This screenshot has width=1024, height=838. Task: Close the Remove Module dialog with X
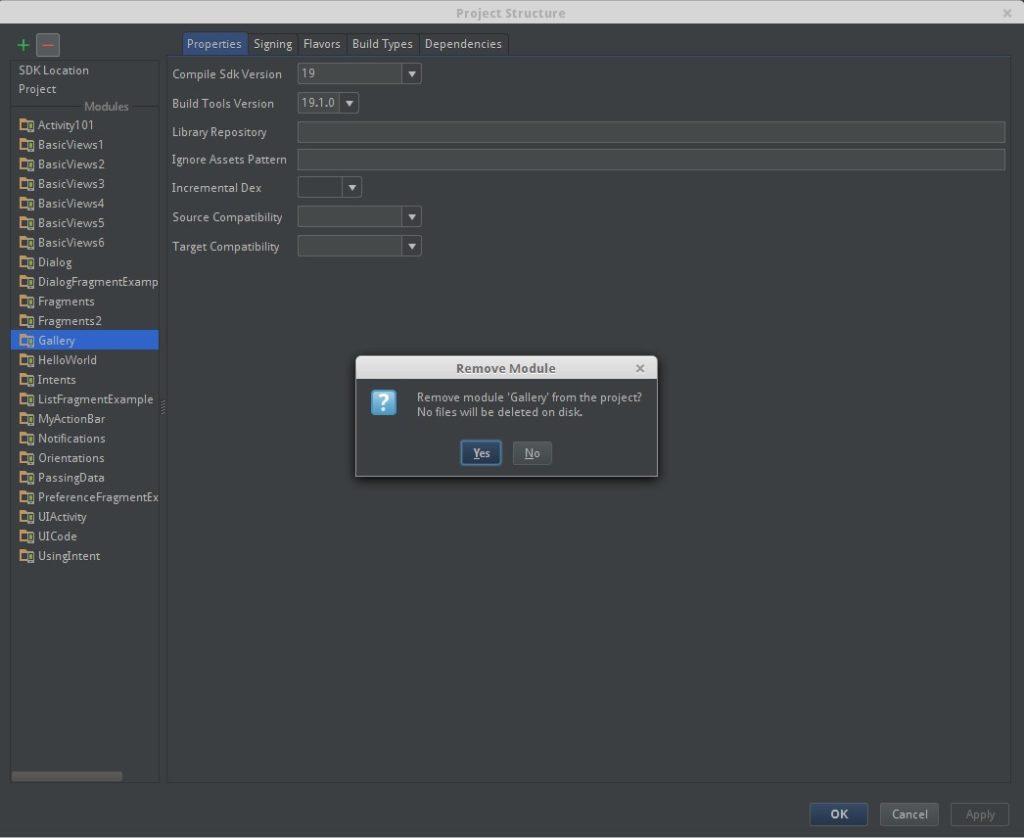(640, 368)
